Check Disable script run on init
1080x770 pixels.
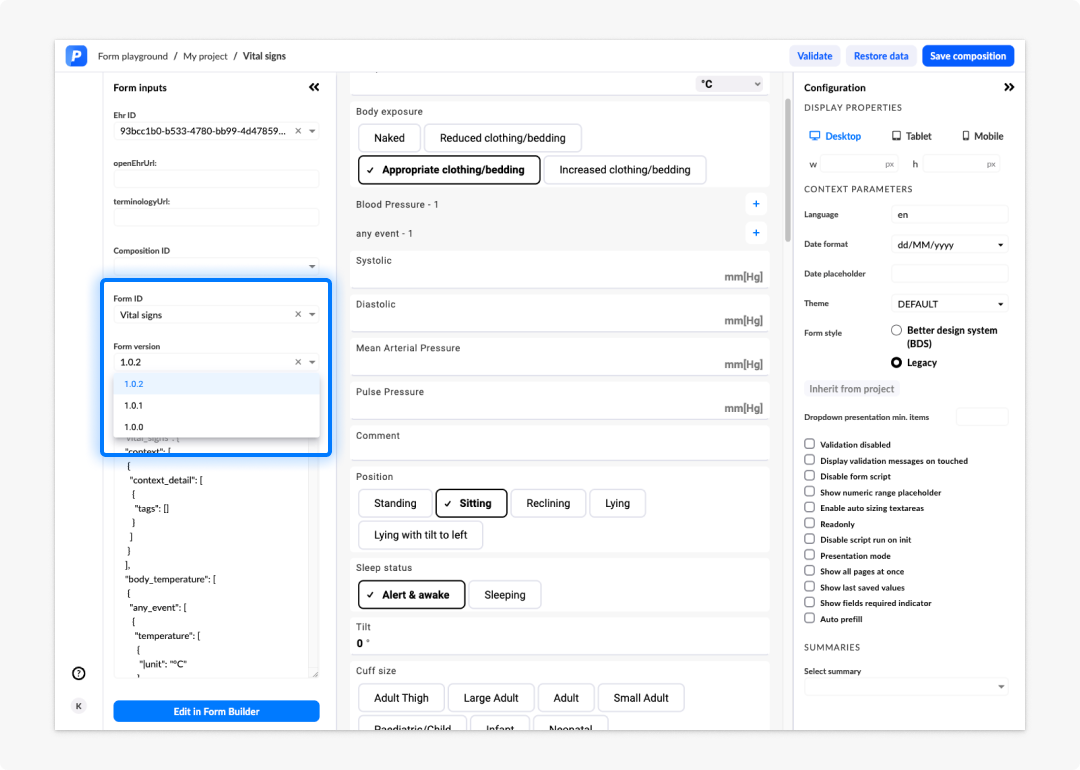[809, 539]
